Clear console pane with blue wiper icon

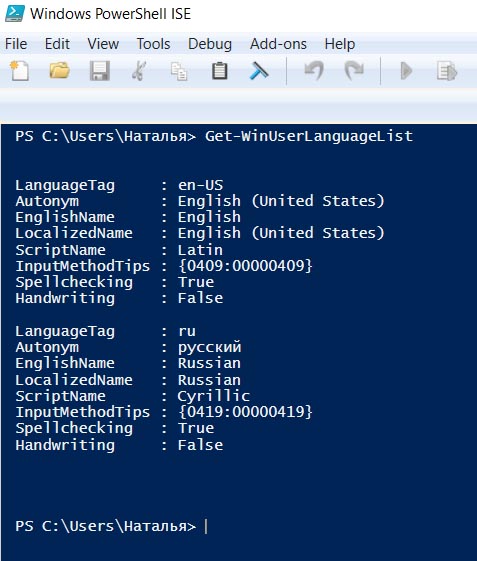click(259, 70)
